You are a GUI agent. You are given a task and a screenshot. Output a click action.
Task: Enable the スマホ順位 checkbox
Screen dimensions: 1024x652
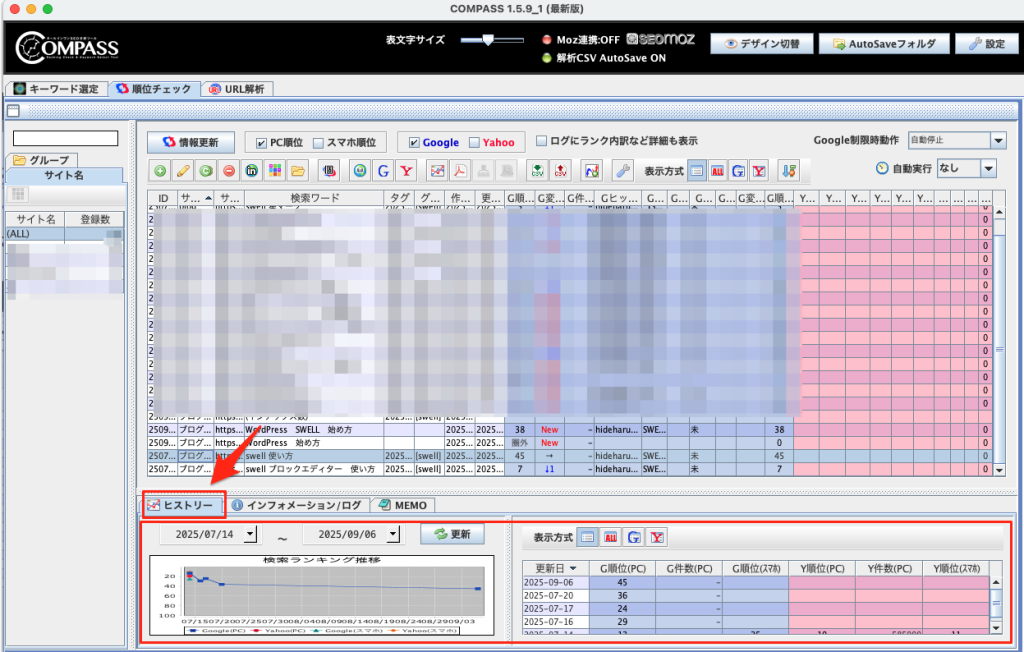coord(318,142)
